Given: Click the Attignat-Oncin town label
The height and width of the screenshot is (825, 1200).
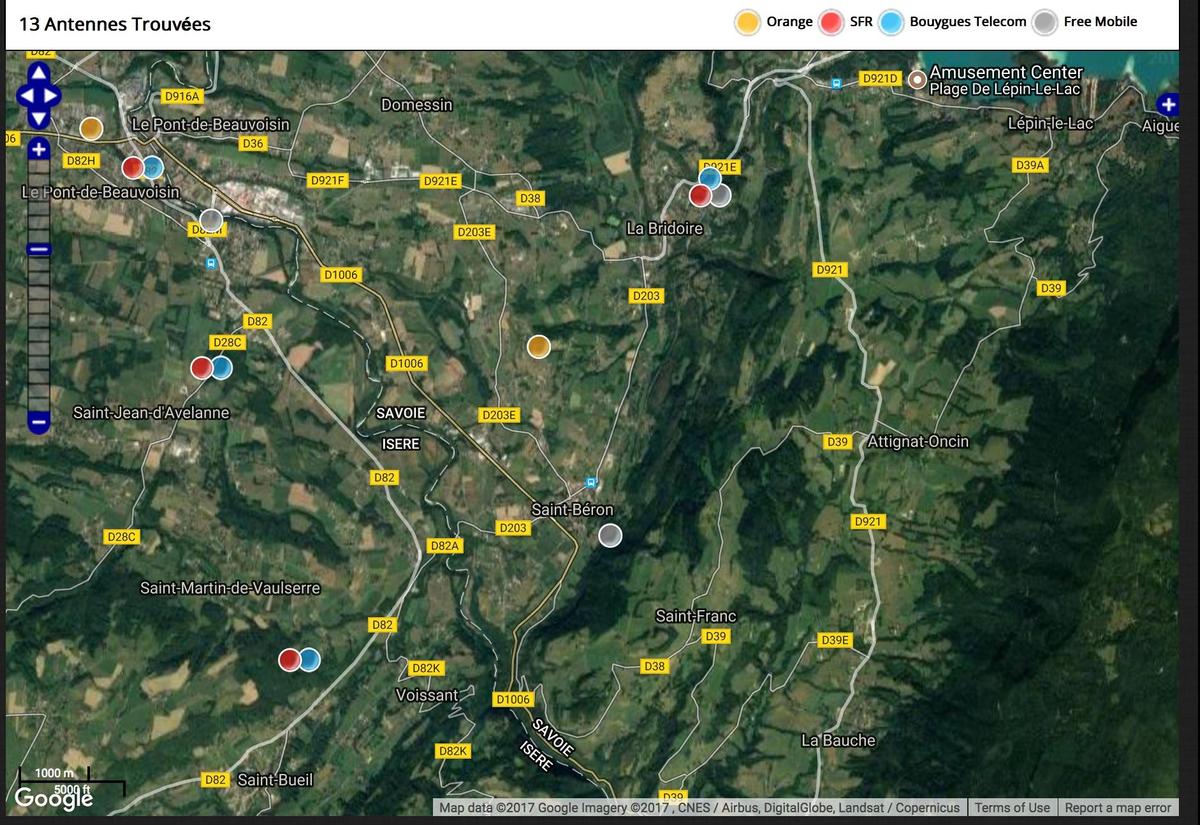Looking at the screenshot, I should (x=918, y=441).
